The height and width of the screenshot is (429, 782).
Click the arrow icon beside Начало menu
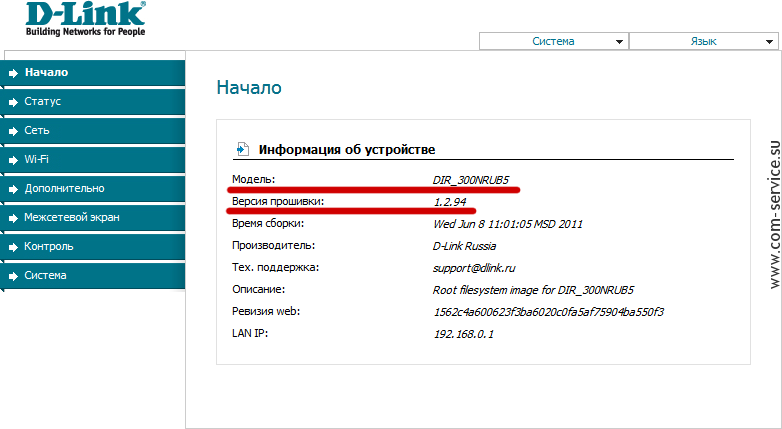13,73
